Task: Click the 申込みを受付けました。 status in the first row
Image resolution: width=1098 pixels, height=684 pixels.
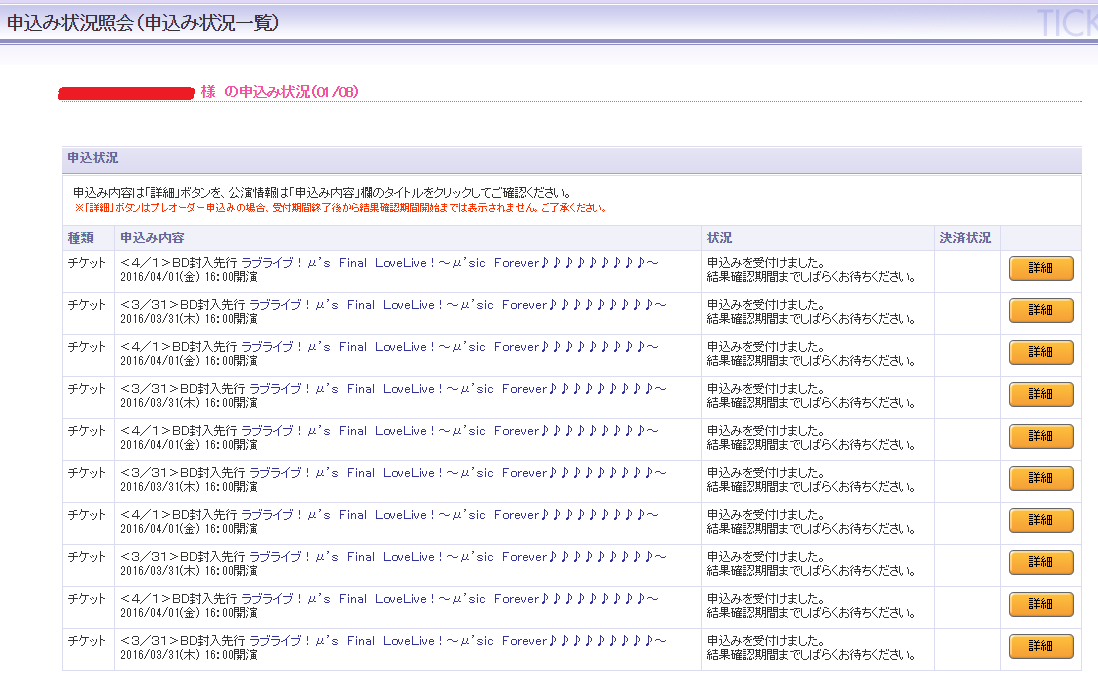Action: [766, 263]
